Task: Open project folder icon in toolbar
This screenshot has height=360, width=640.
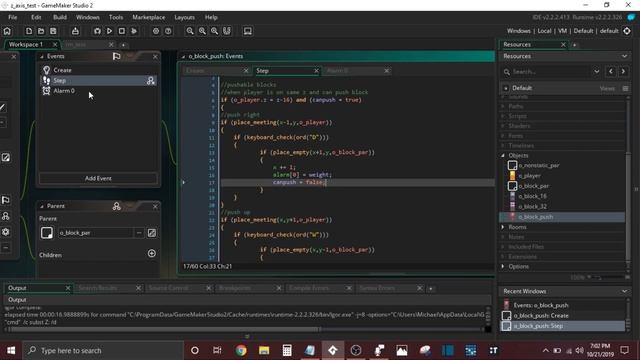Action: (x=41, y=31)
